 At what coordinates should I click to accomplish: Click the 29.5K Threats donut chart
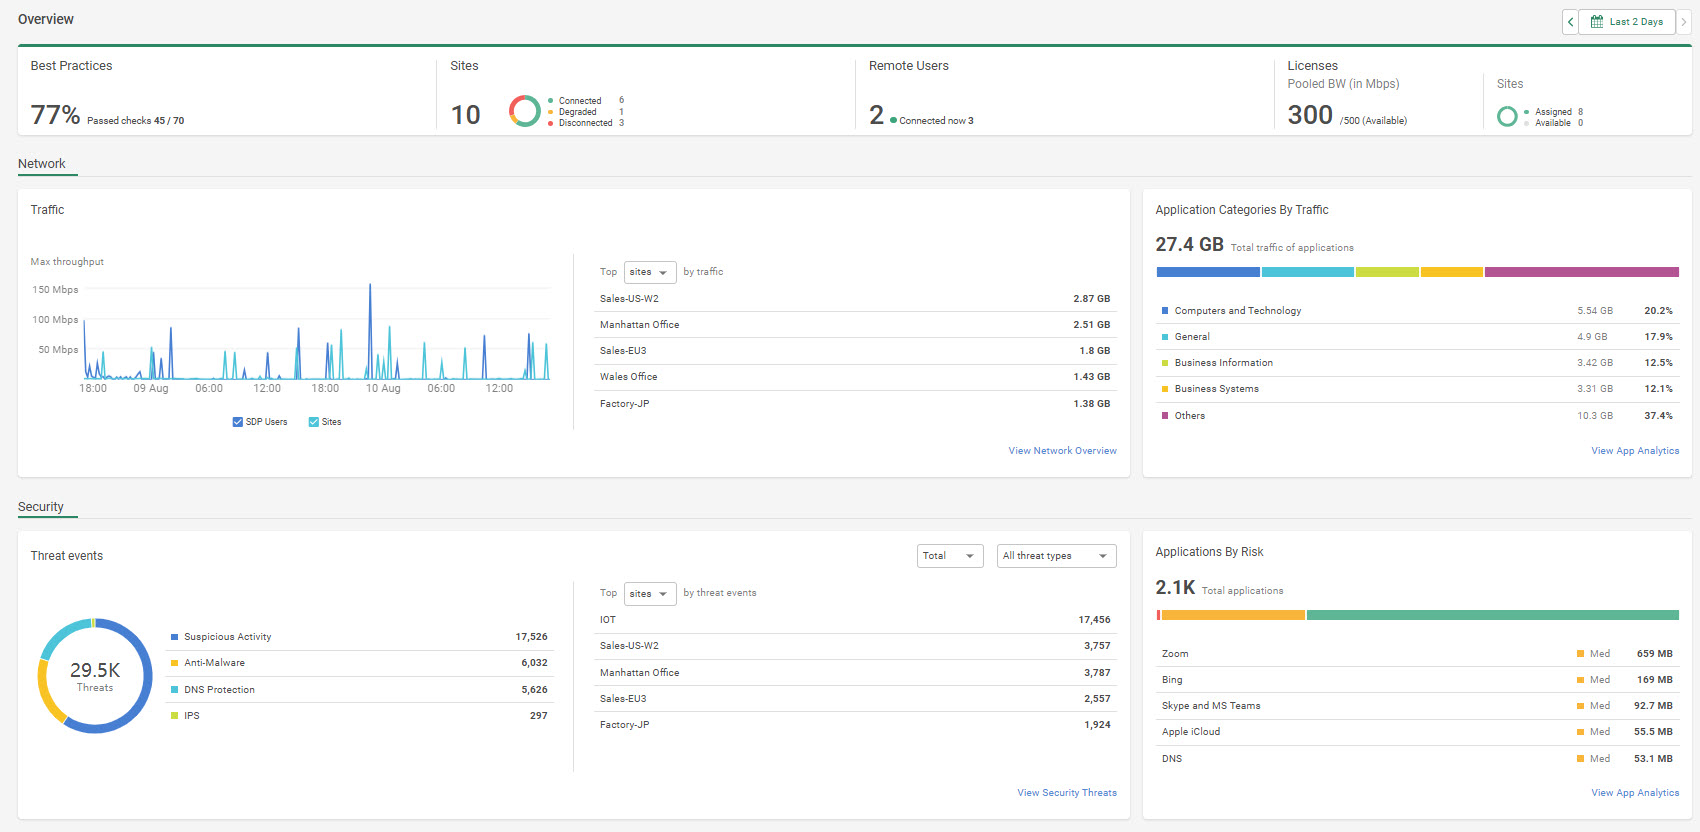95,676
